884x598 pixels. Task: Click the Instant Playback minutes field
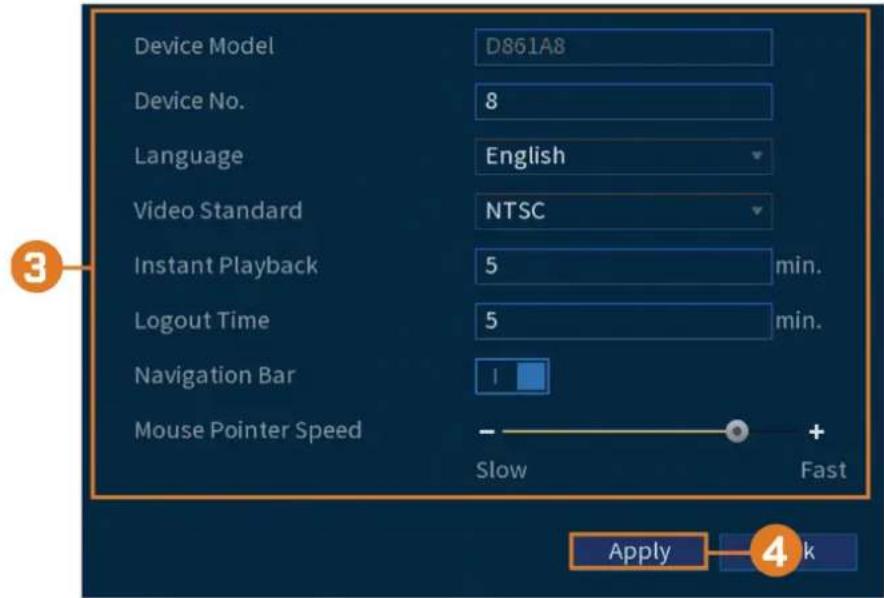624,265
